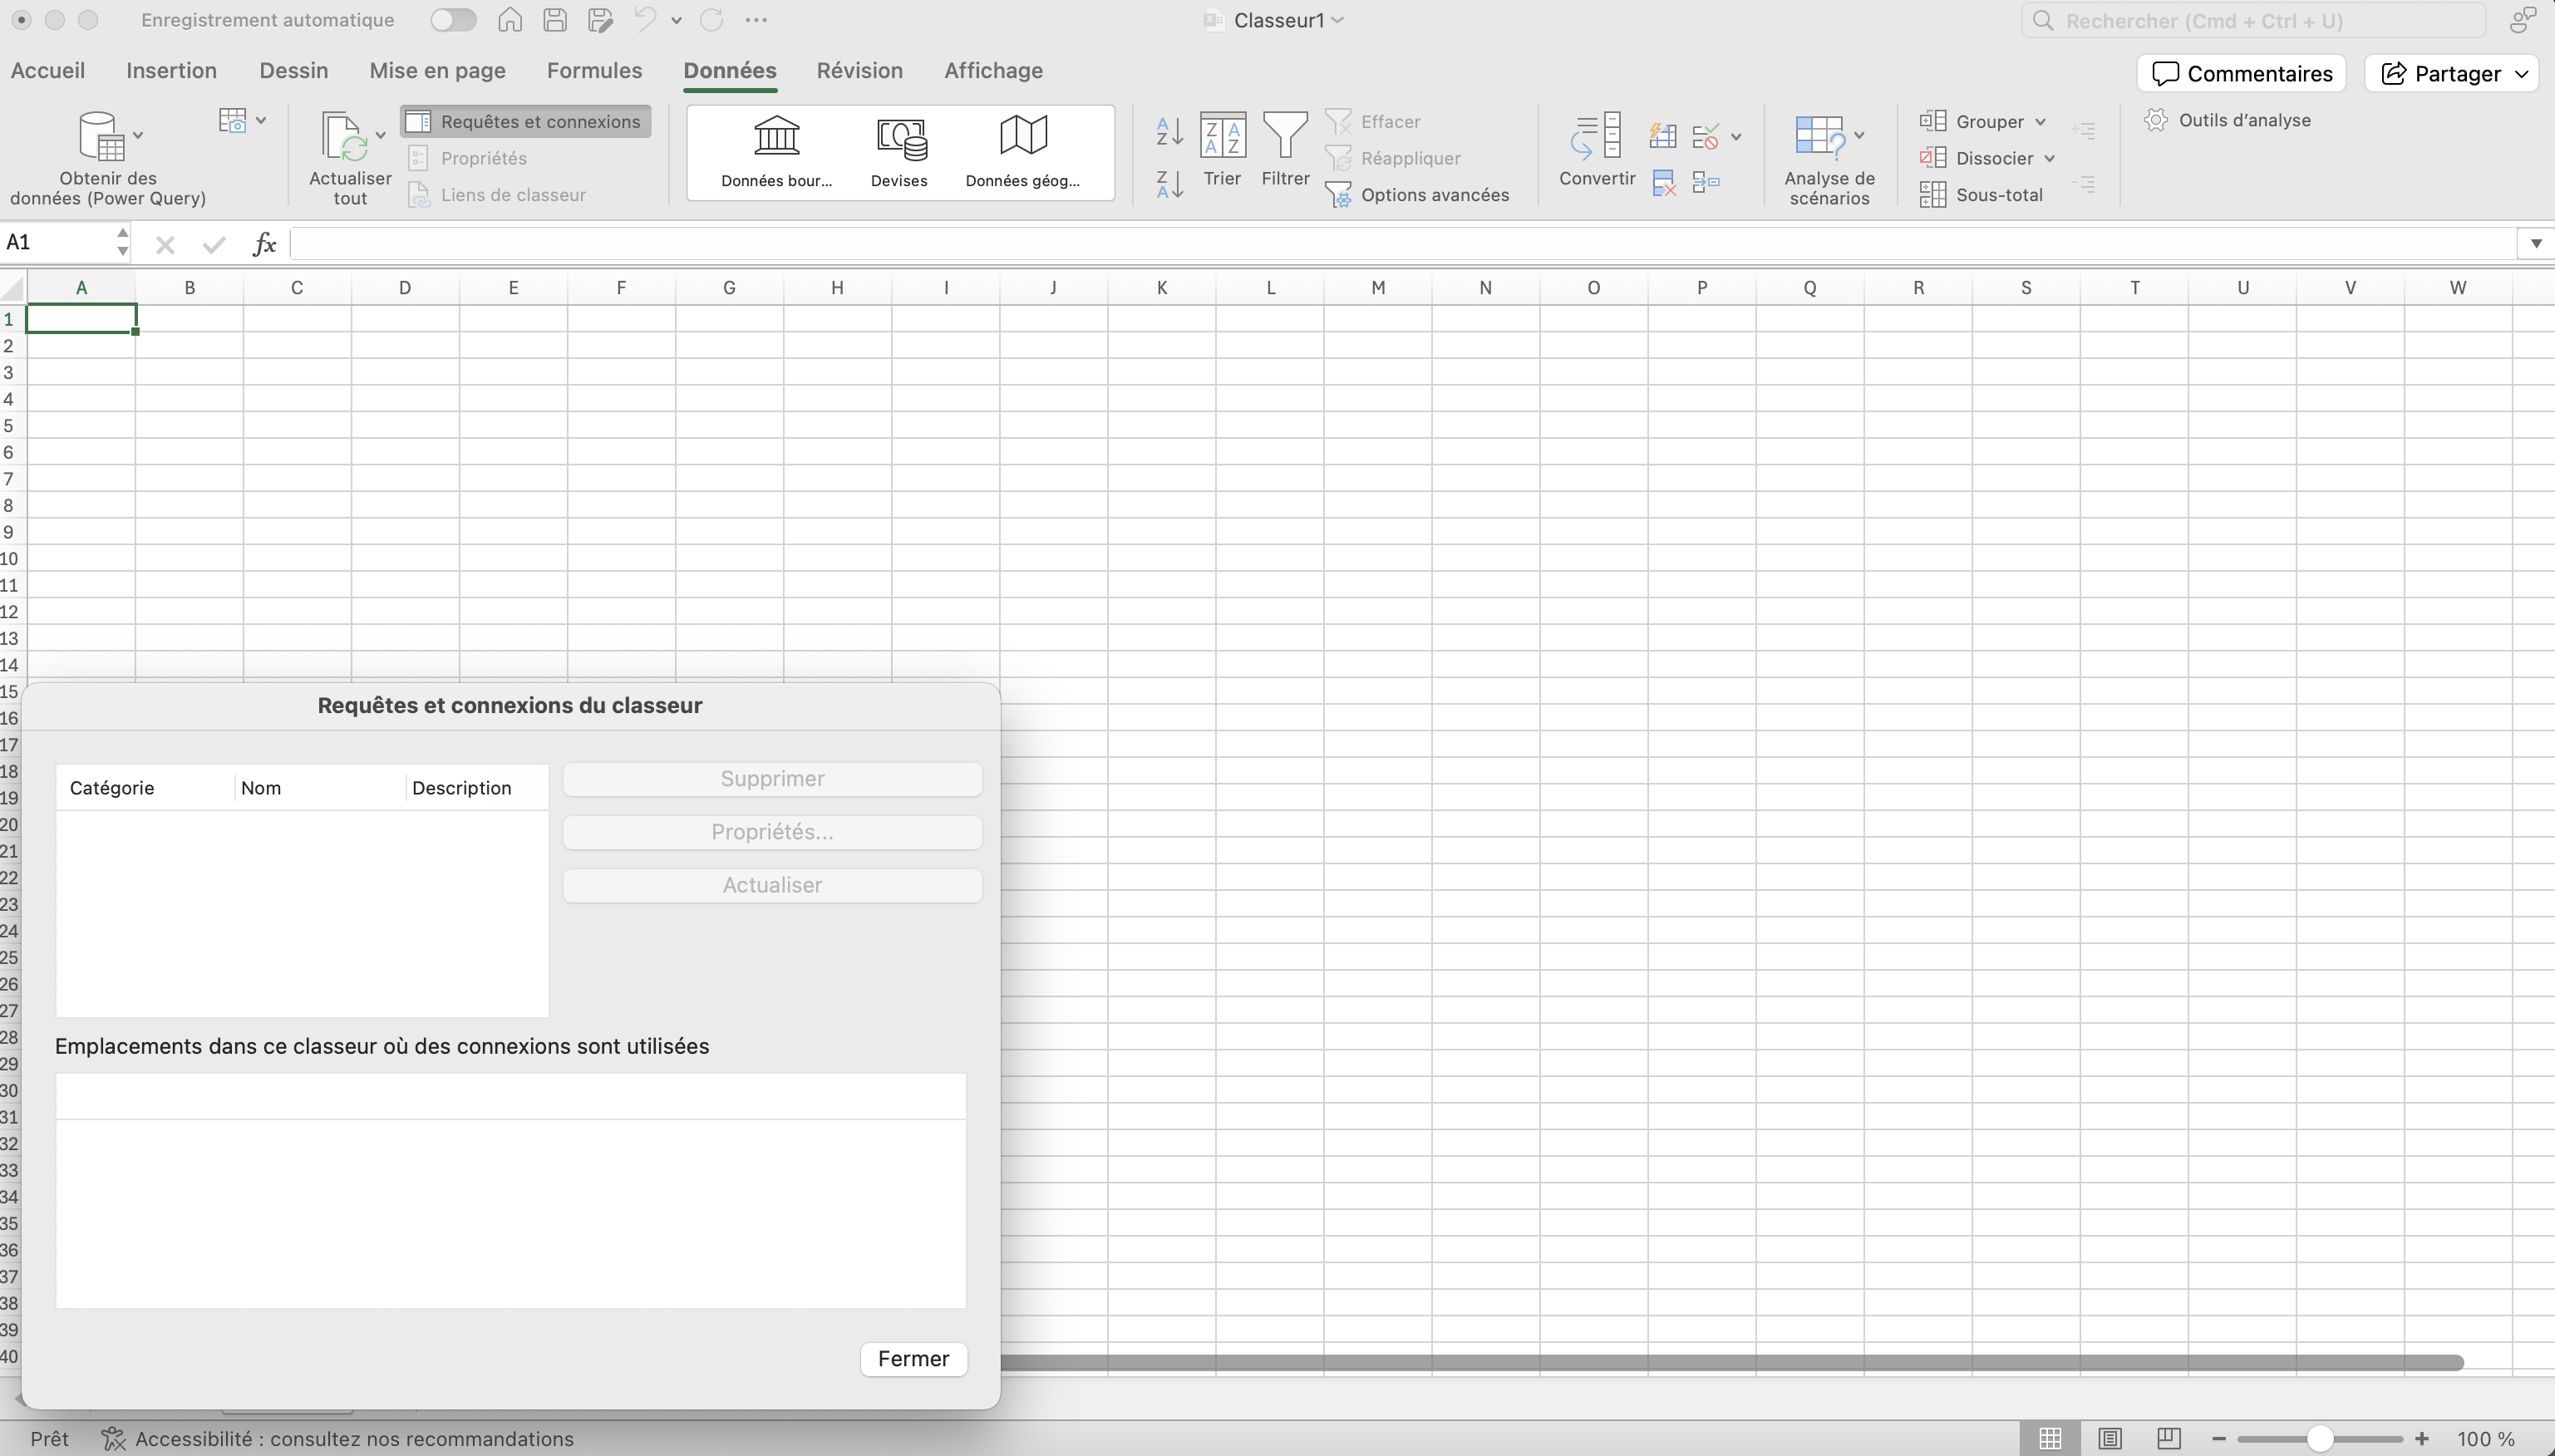The height and width of the screenshot is (1456, 2555).
Task: Sort ascending with A to Z icon
Action: tap(1169, 130)
